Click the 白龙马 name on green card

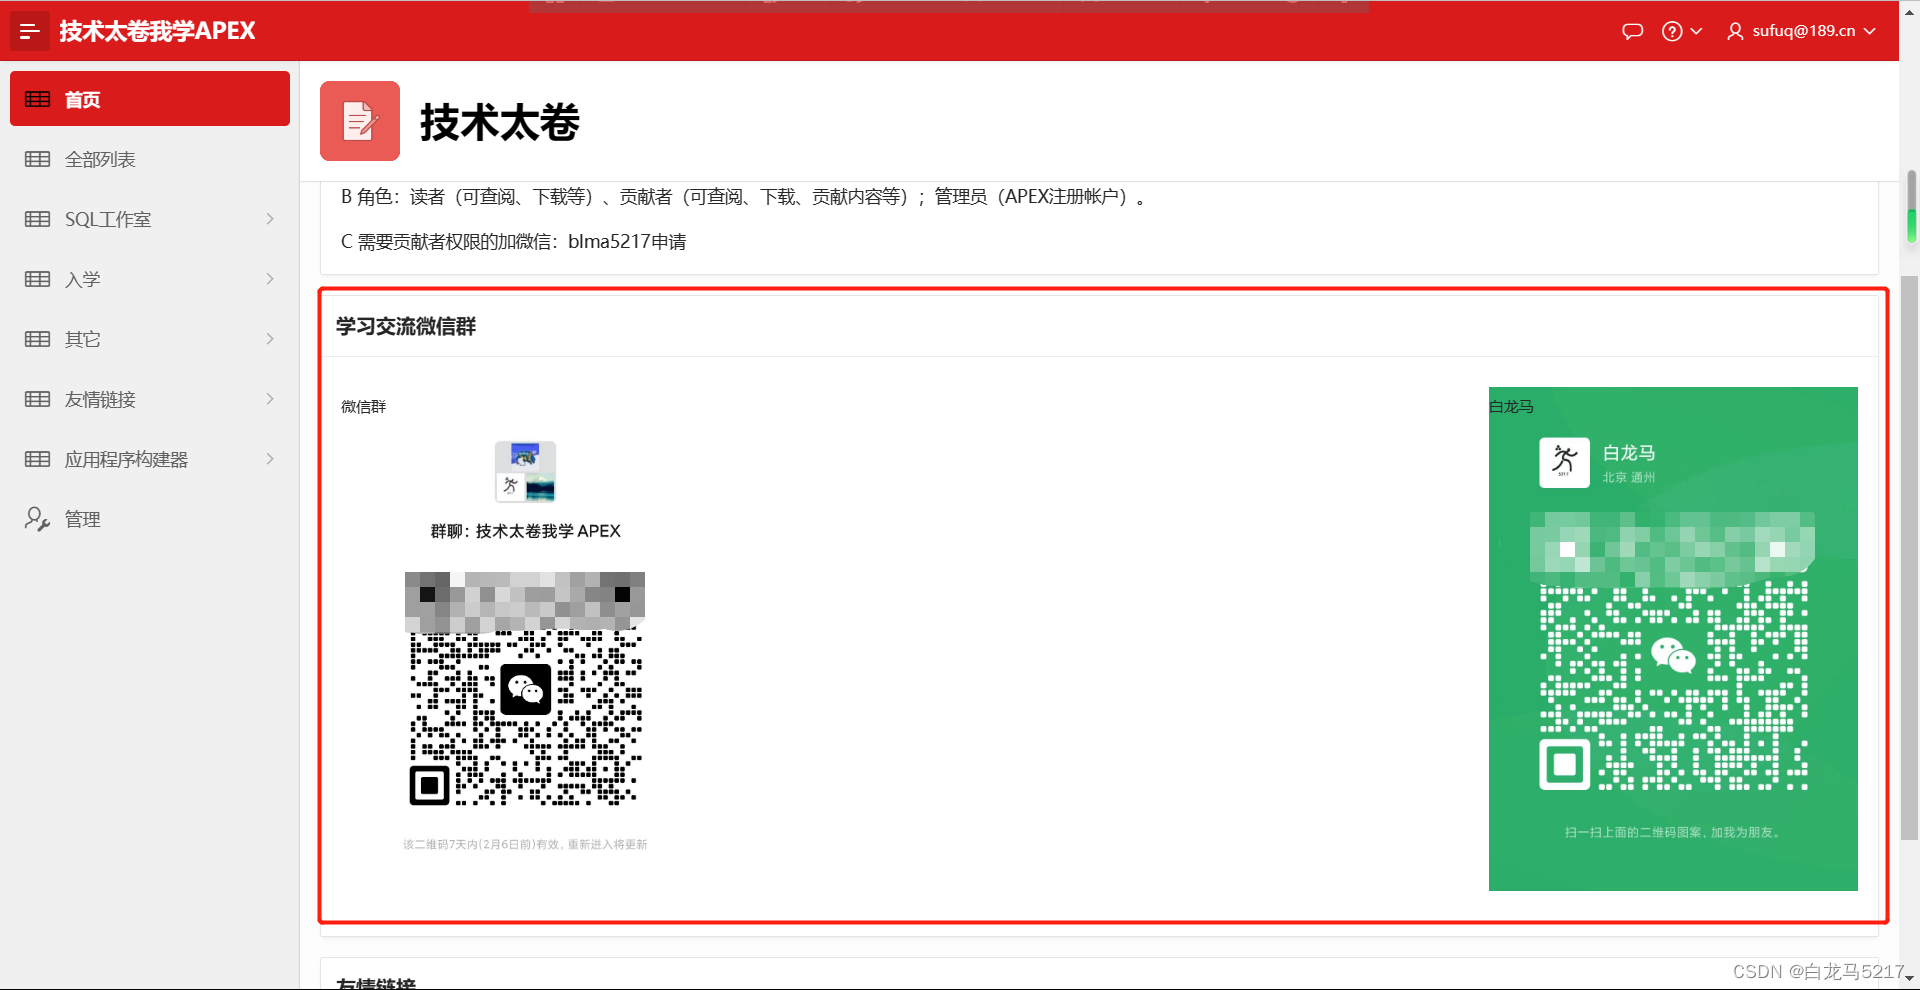1629,453
